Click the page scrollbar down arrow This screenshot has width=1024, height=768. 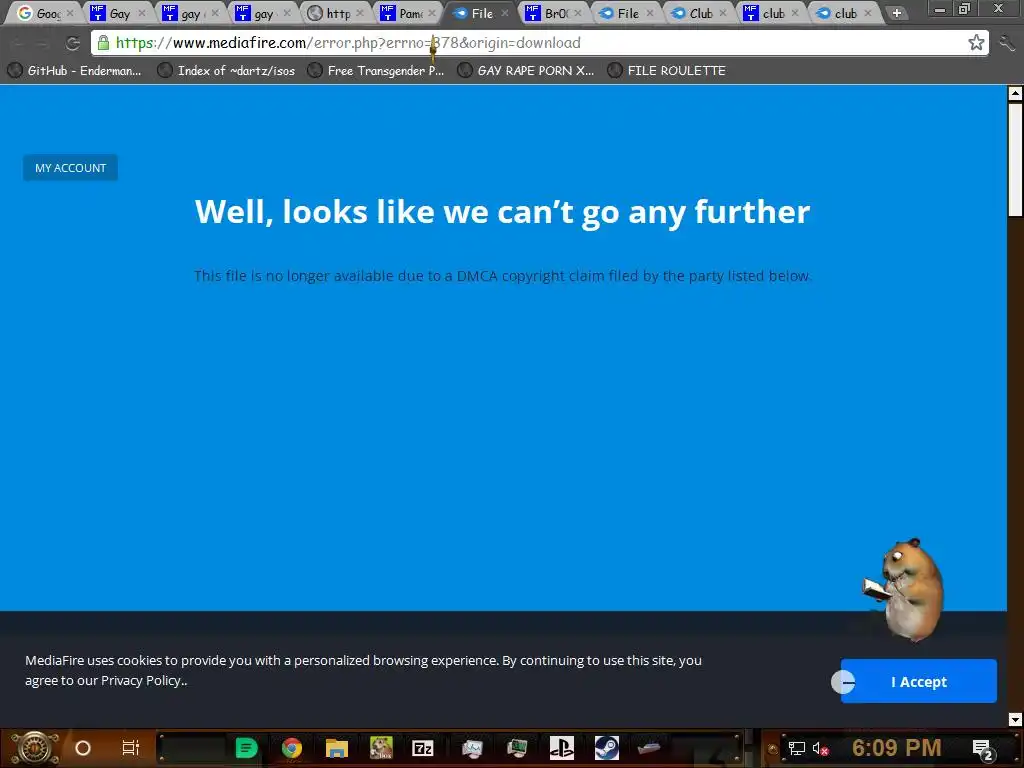(x=1015, y=720)
